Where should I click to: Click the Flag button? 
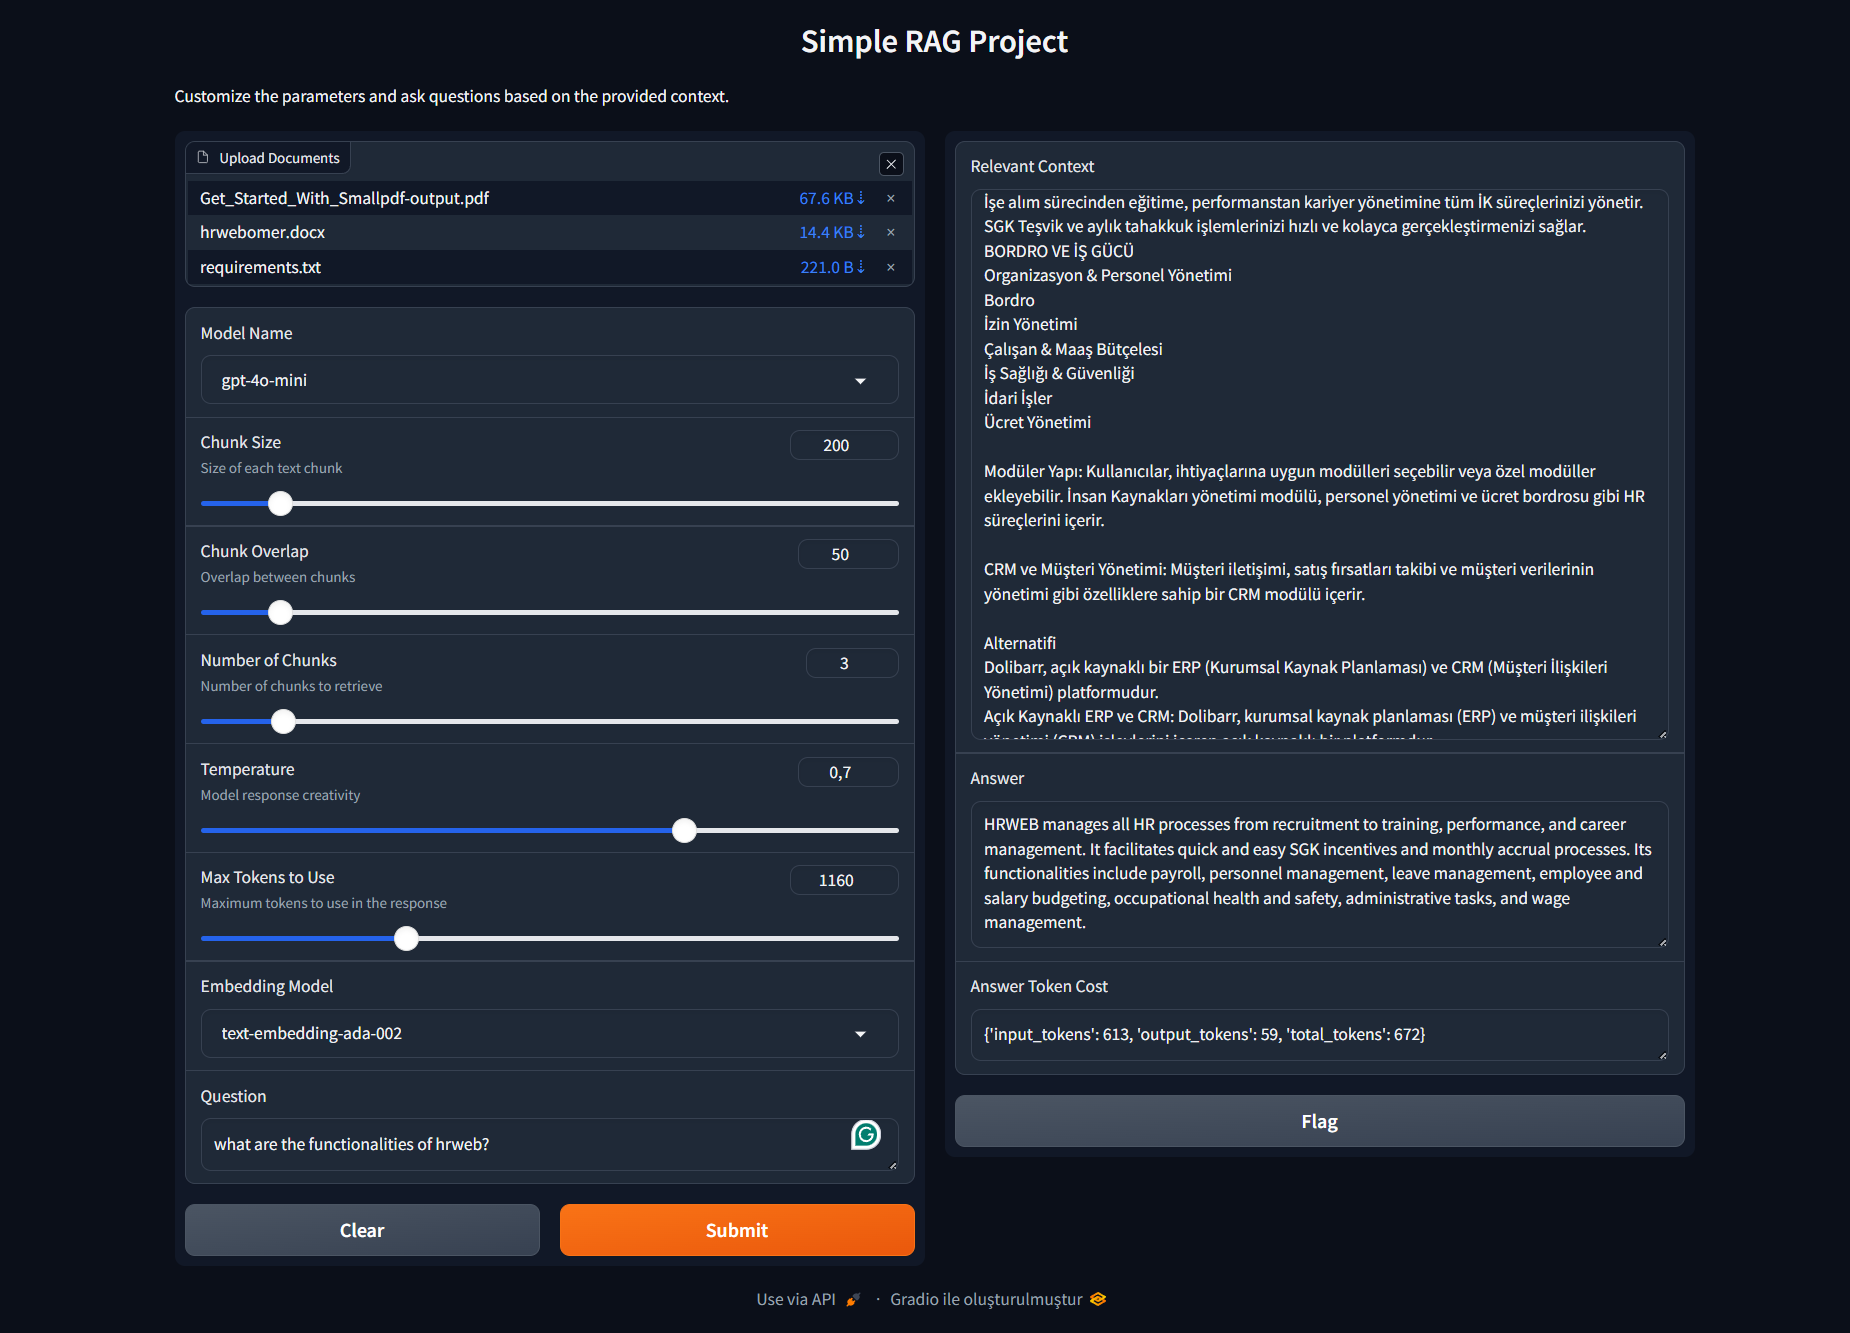(1319, 1121)
